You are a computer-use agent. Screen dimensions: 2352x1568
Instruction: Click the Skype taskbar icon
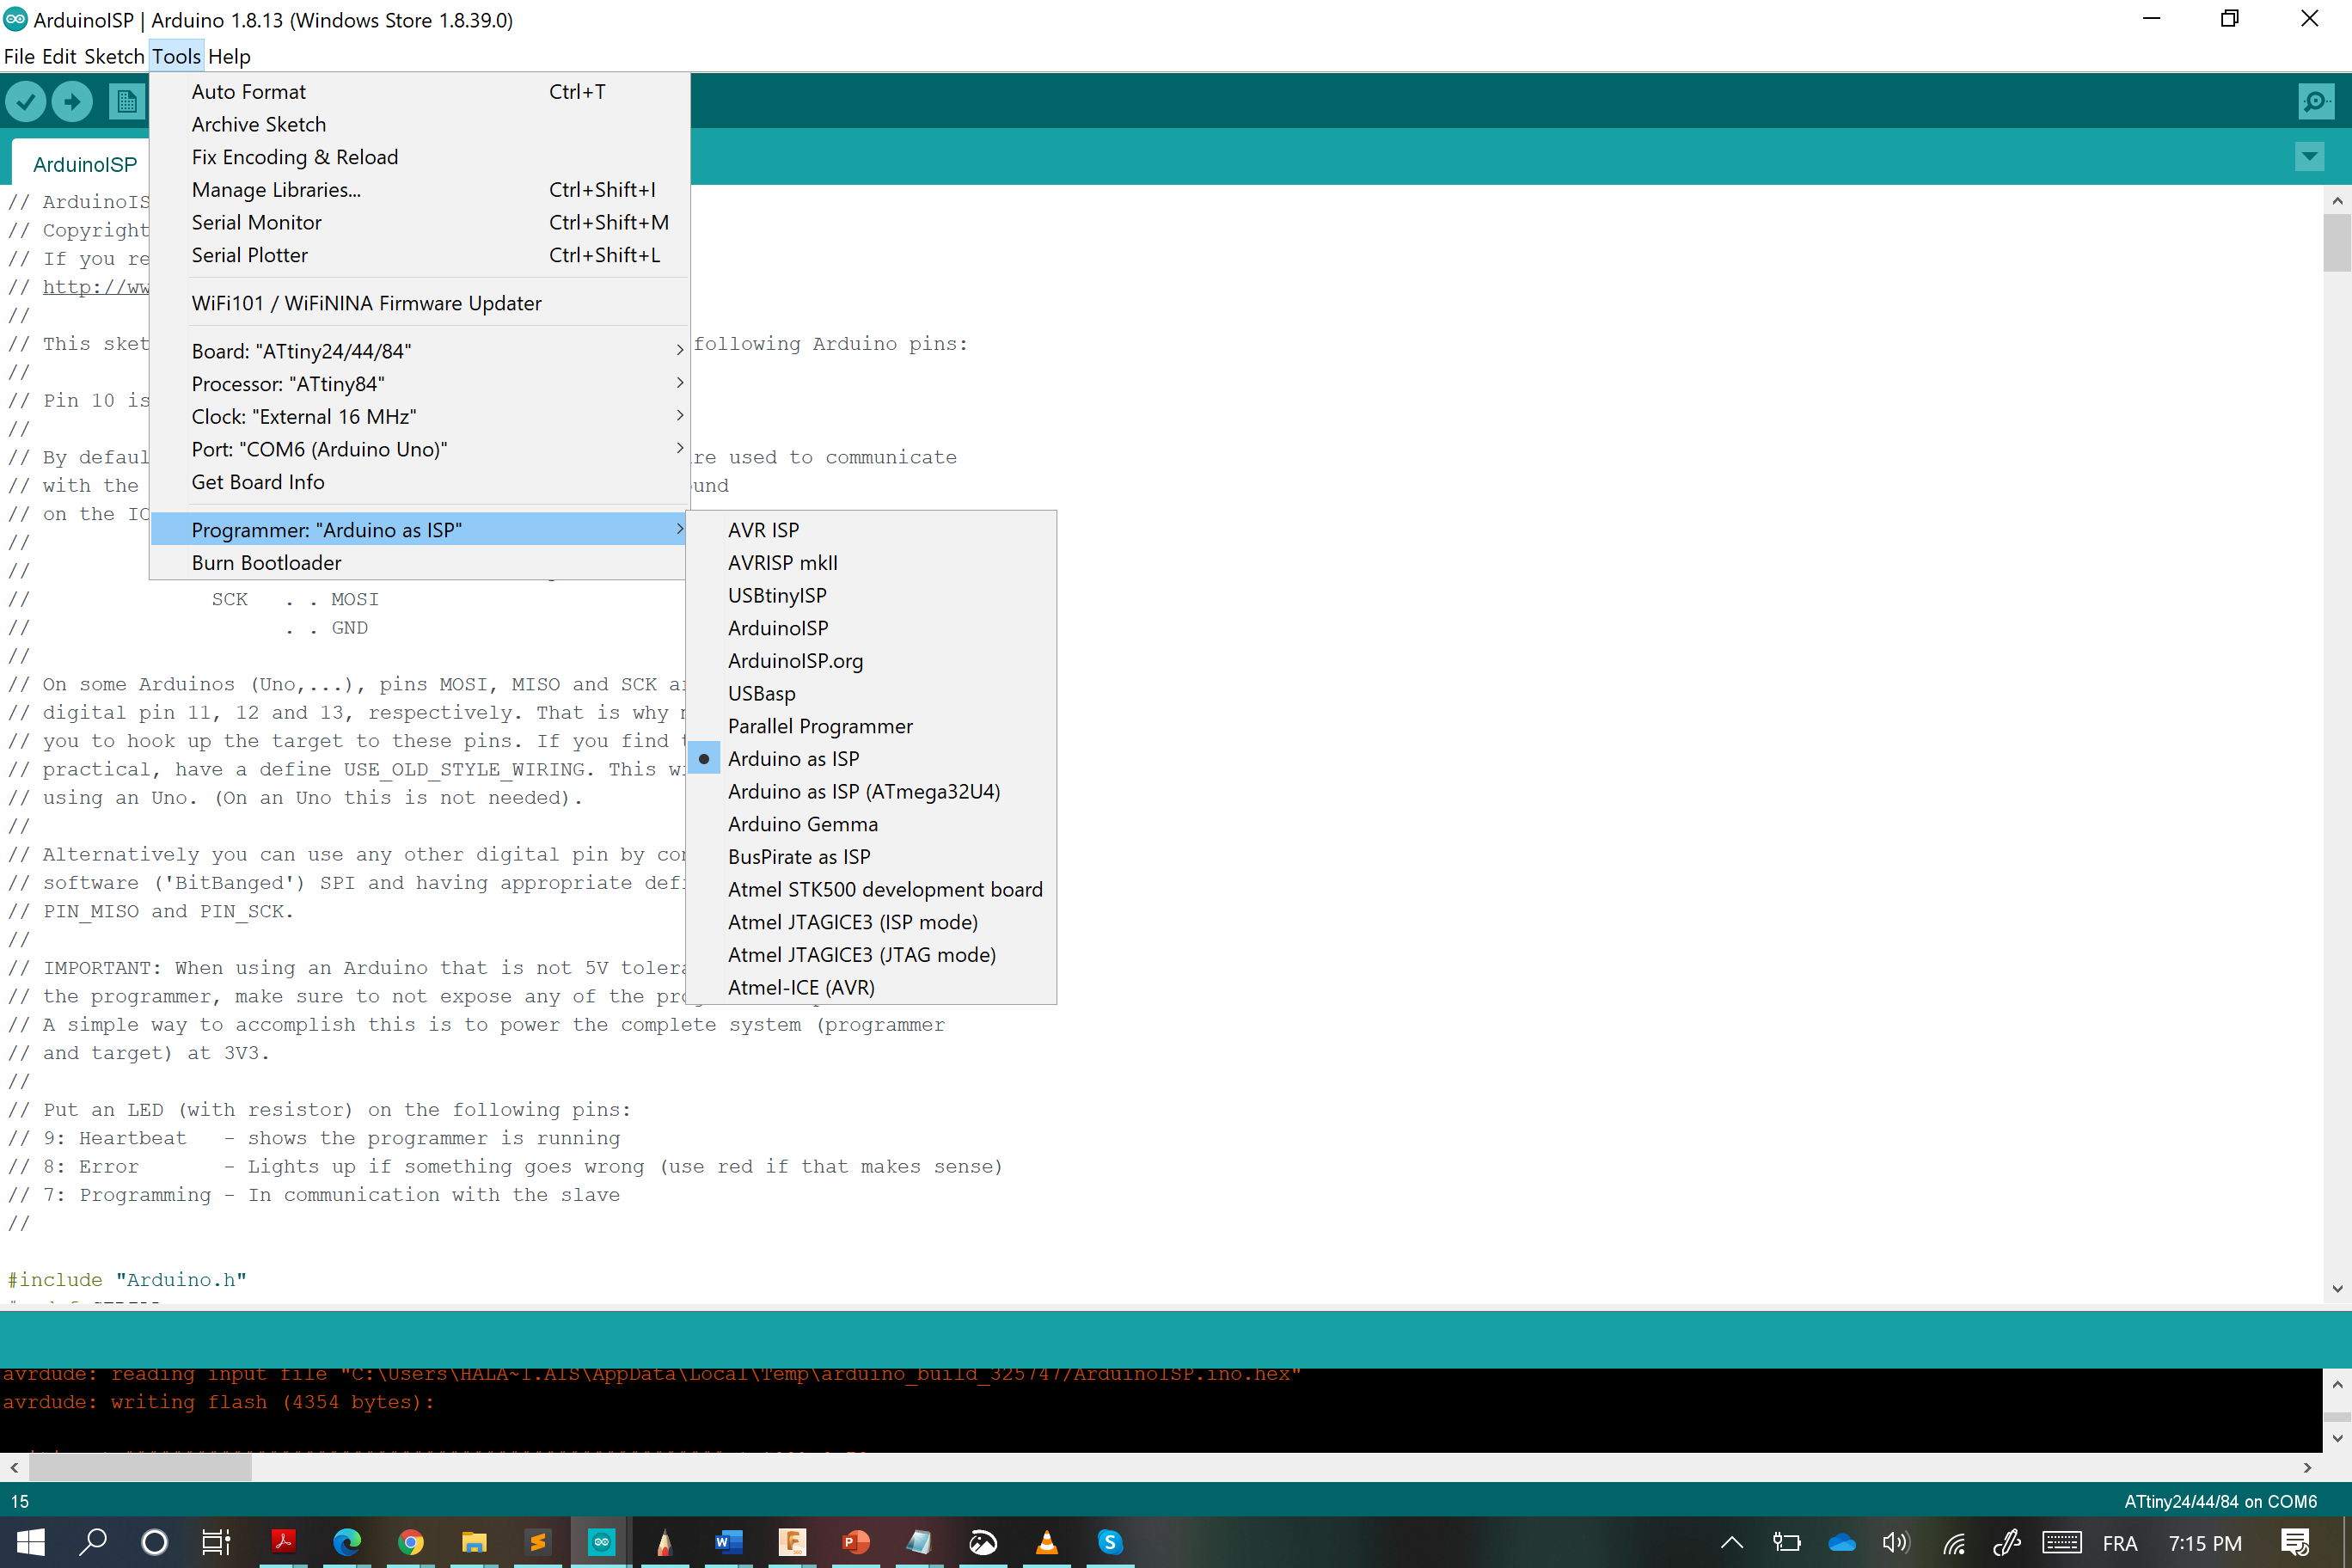(x=1109, y=1542)
